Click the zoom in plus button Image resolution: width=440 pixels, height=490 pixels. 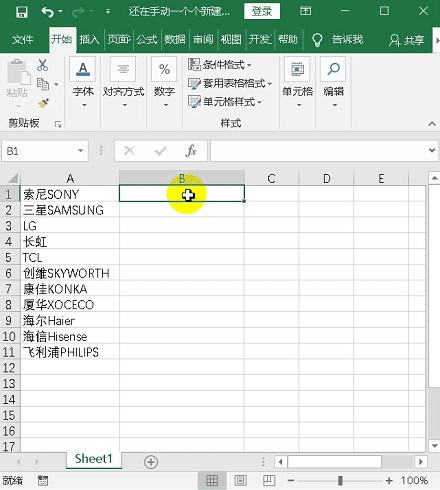[389, 481]
